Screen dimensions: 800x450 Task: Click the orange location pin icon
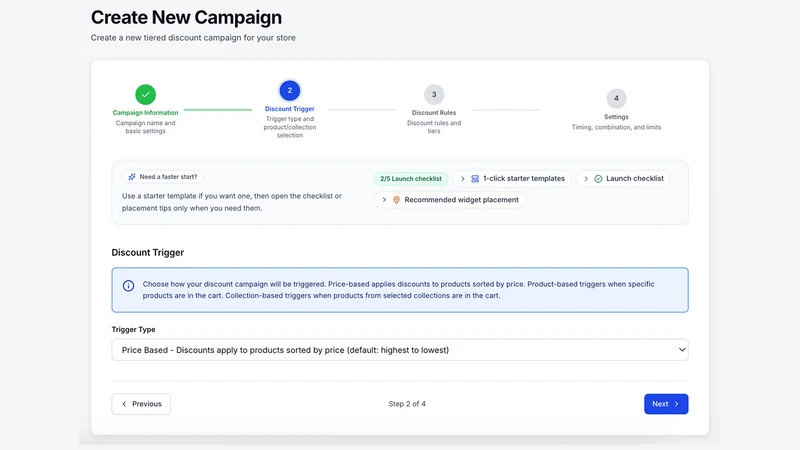pyautogui.click(x=396, y=200)
